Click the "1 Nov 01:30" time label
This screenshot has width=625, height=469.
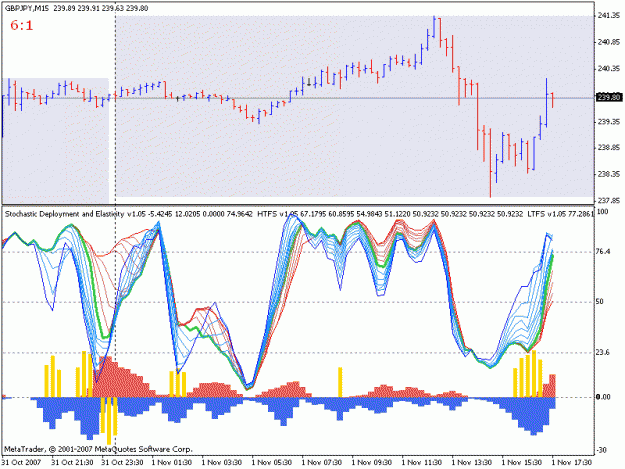pos(172,463)
